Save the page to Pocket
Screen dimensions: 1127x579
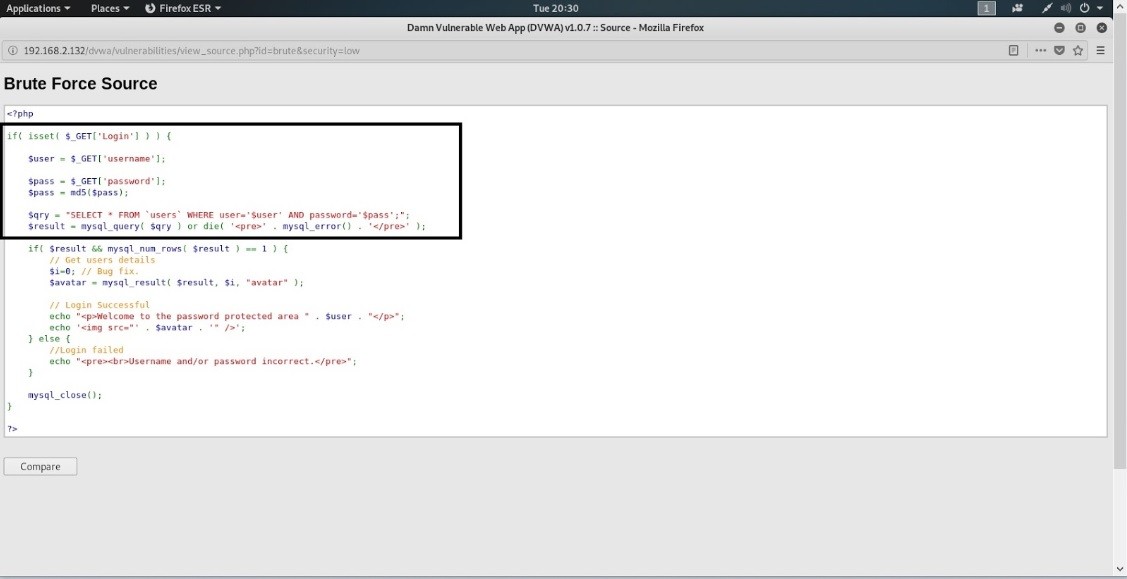(1060, 51)
